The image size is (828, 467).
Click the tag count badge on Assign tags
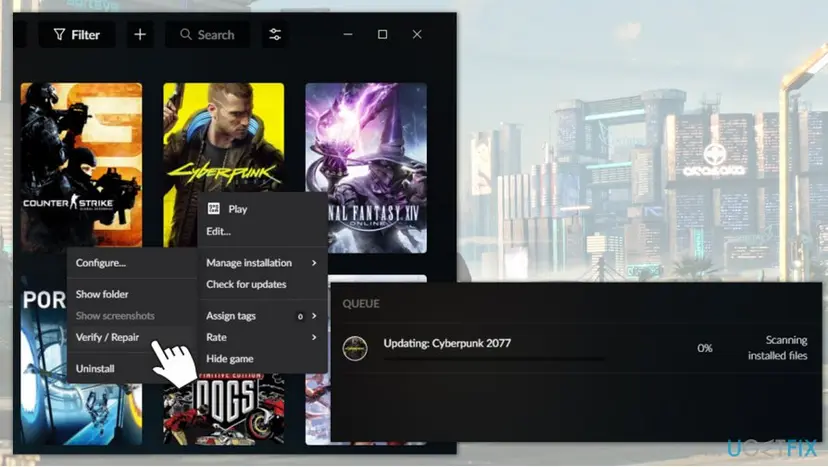point(300,316)
